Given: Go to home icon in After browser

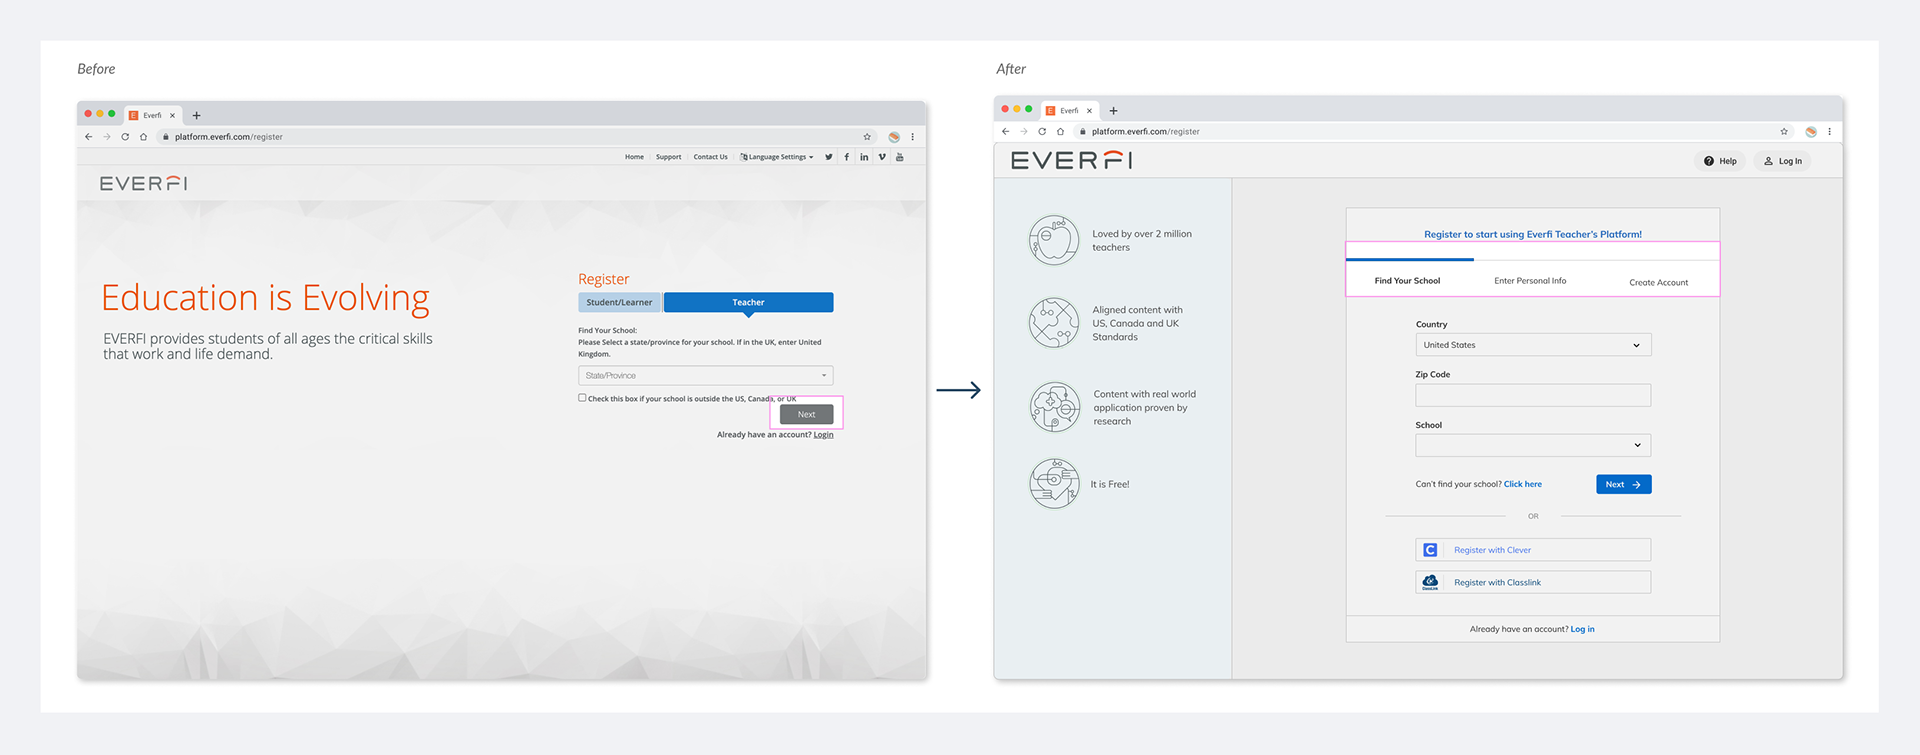Looking at the screenshot, I should [1061, 132].
